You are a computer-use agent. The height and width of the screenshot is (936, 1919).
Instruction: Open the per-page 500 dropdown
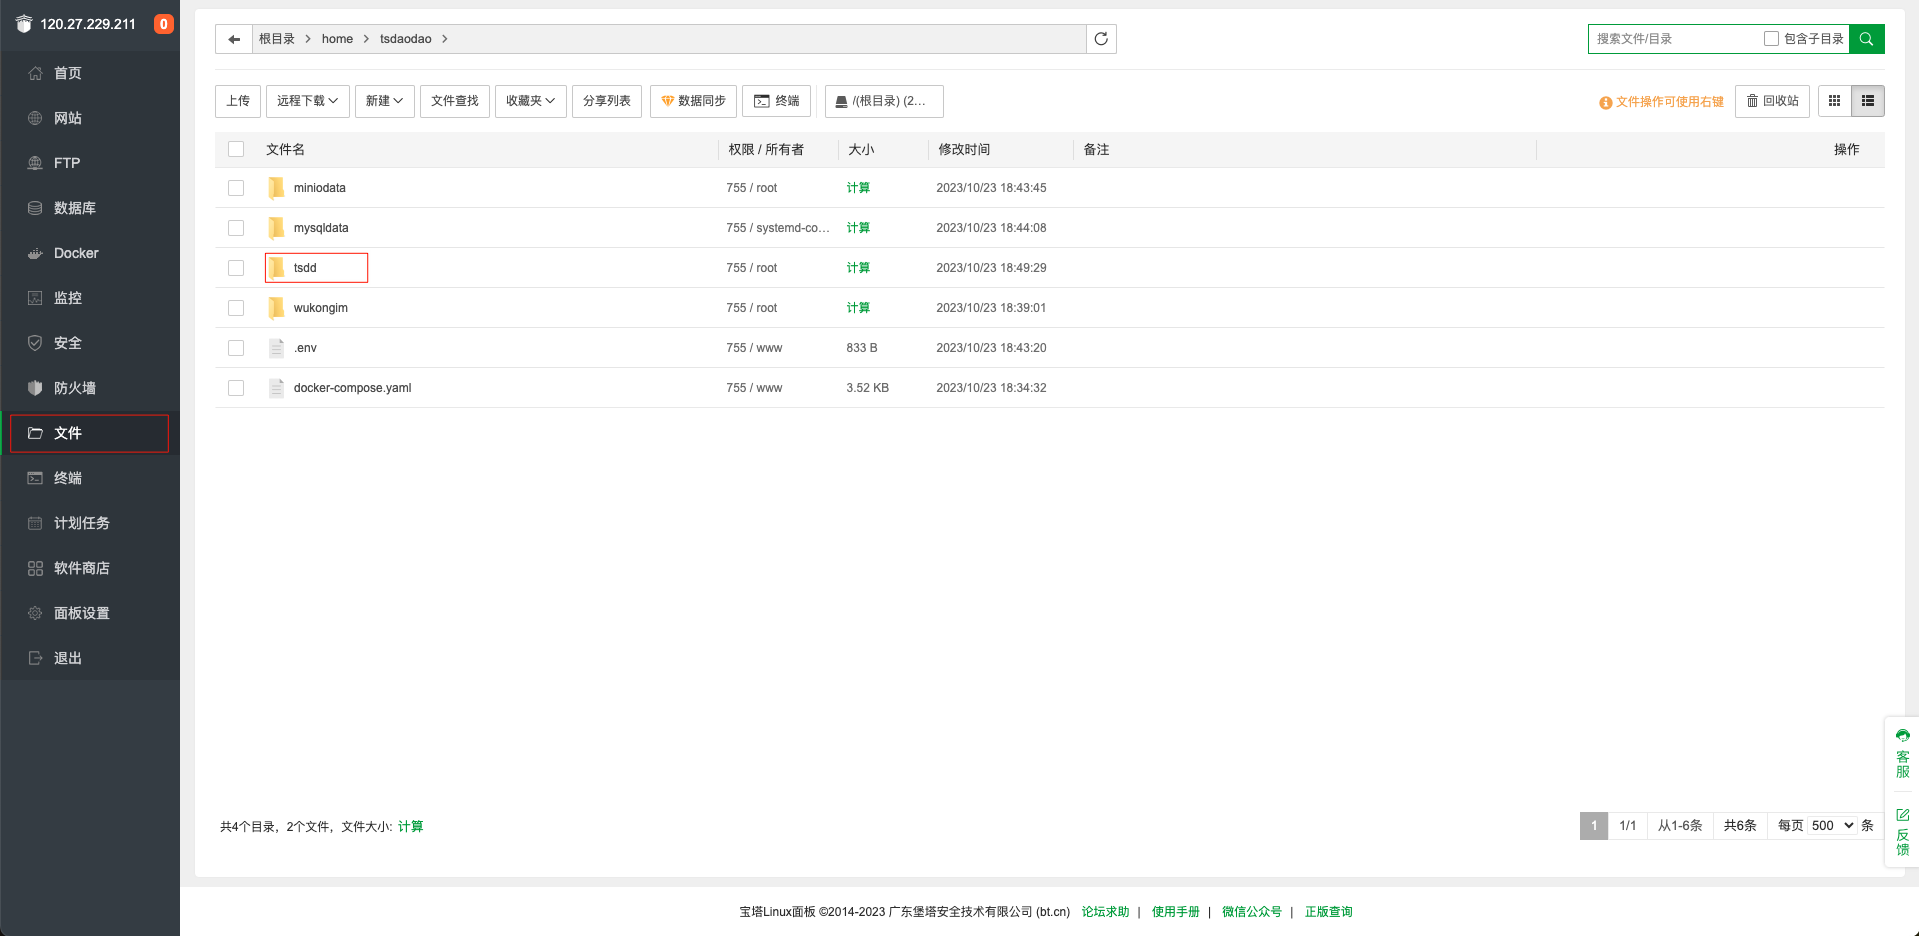click(x=1832, y=826)
